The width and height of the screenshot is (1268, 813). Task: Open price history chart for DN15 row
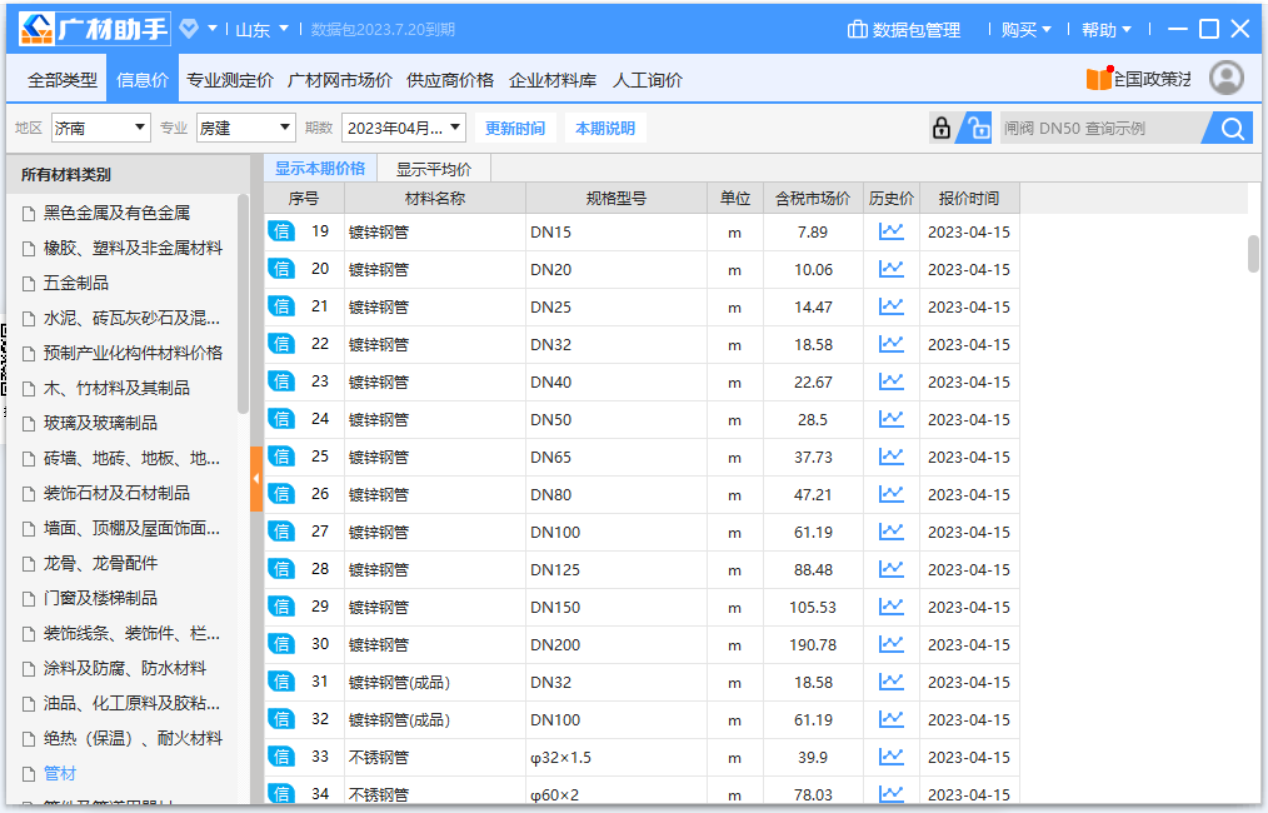point(891,231)
